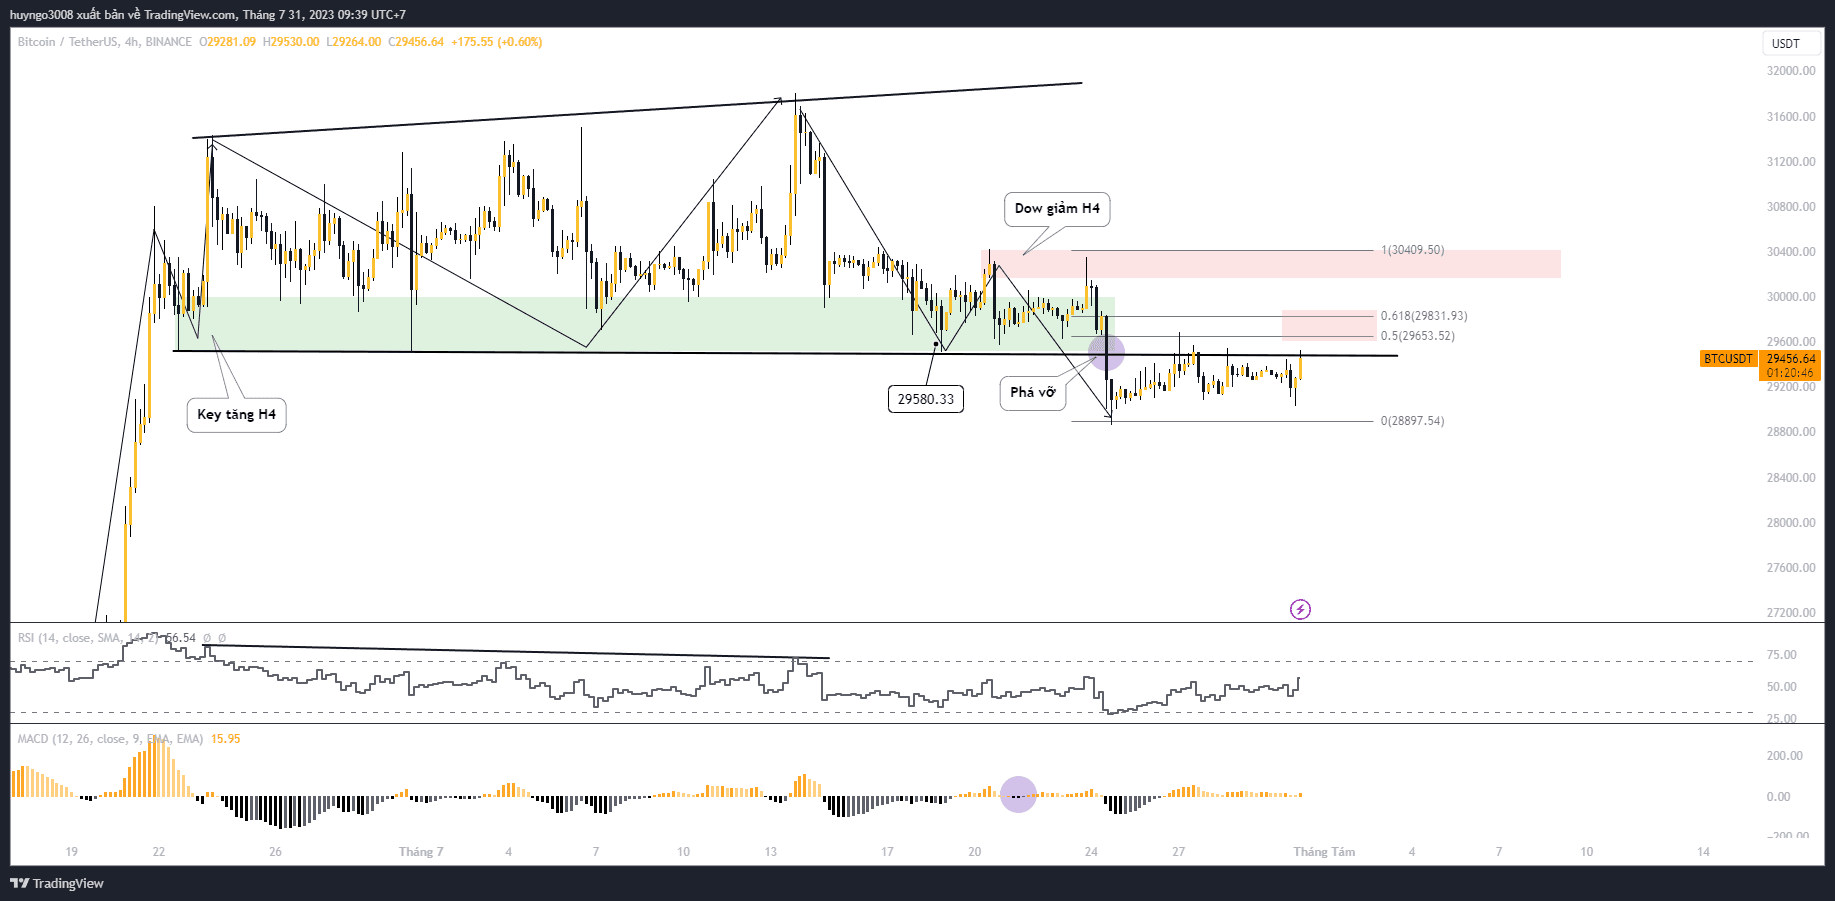Click the 32000.00 price axis label
The image size is (1835, 901).
[1791, 71]
